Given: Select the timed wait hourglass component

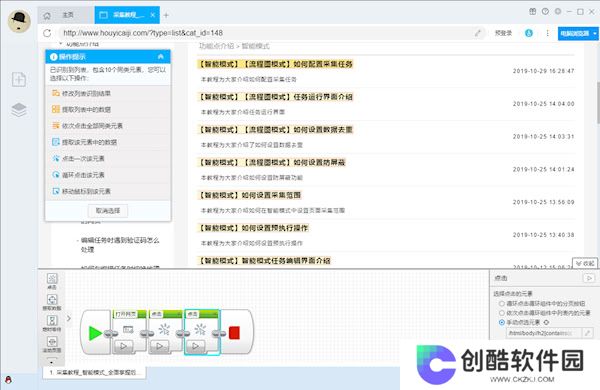Looking at the screenshot, I should pyautogui.click(x=52, y=323).
